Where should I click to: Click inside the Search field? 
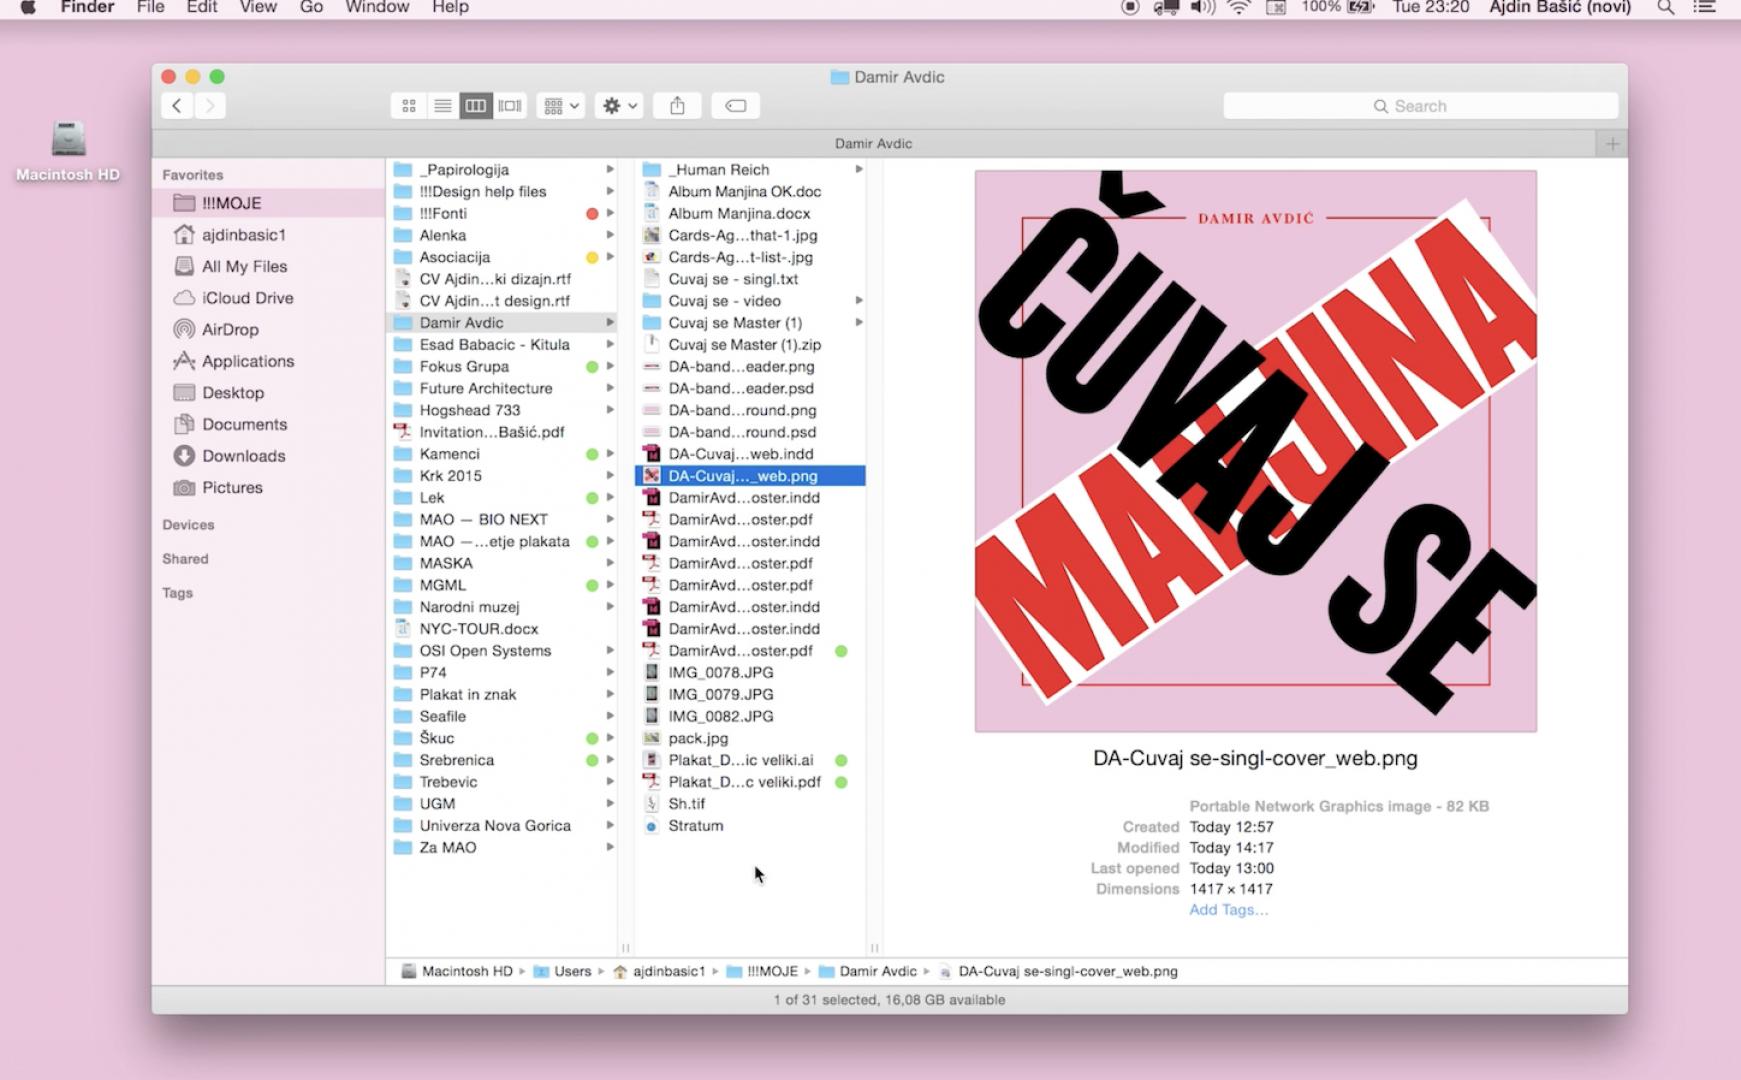click(x=1420, y=106)
